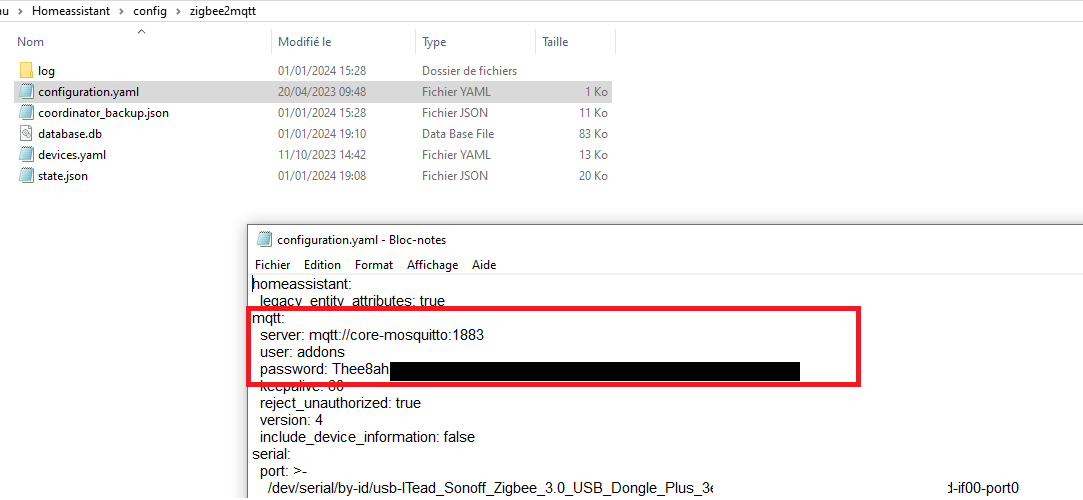The width and height of the screenshot is (1083, 500).
Task: Select the devices.yaml file name
Action: tap(72, 155)
